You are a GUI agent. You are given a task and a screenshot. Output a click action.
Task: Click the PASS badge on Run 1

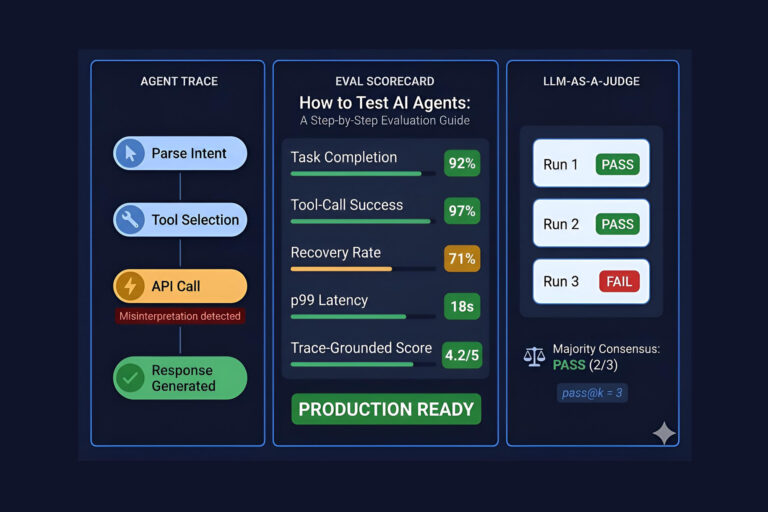(x=617, y=164)
